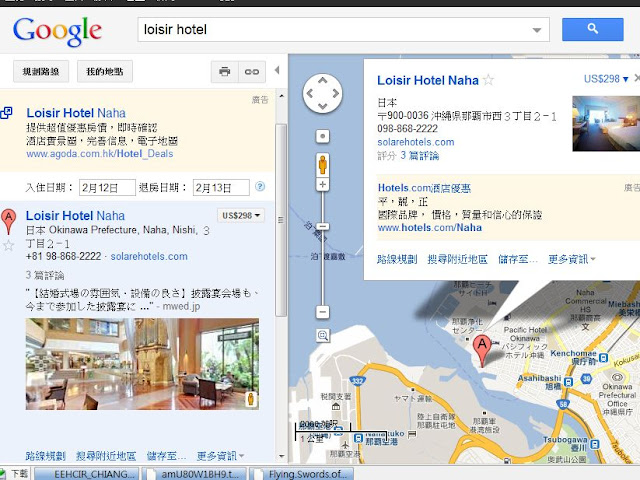The height and width of the screenshot is (480, 640).
Task: Click the map zoom out minus button
Action: tap(322, 312)
